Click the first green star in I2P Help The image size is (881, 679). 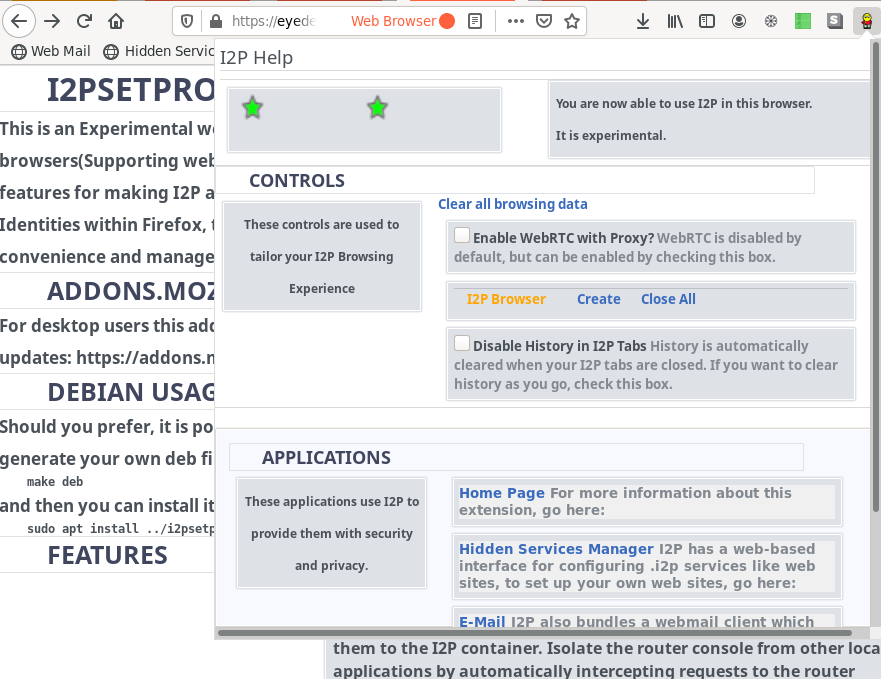coord(253,108)
